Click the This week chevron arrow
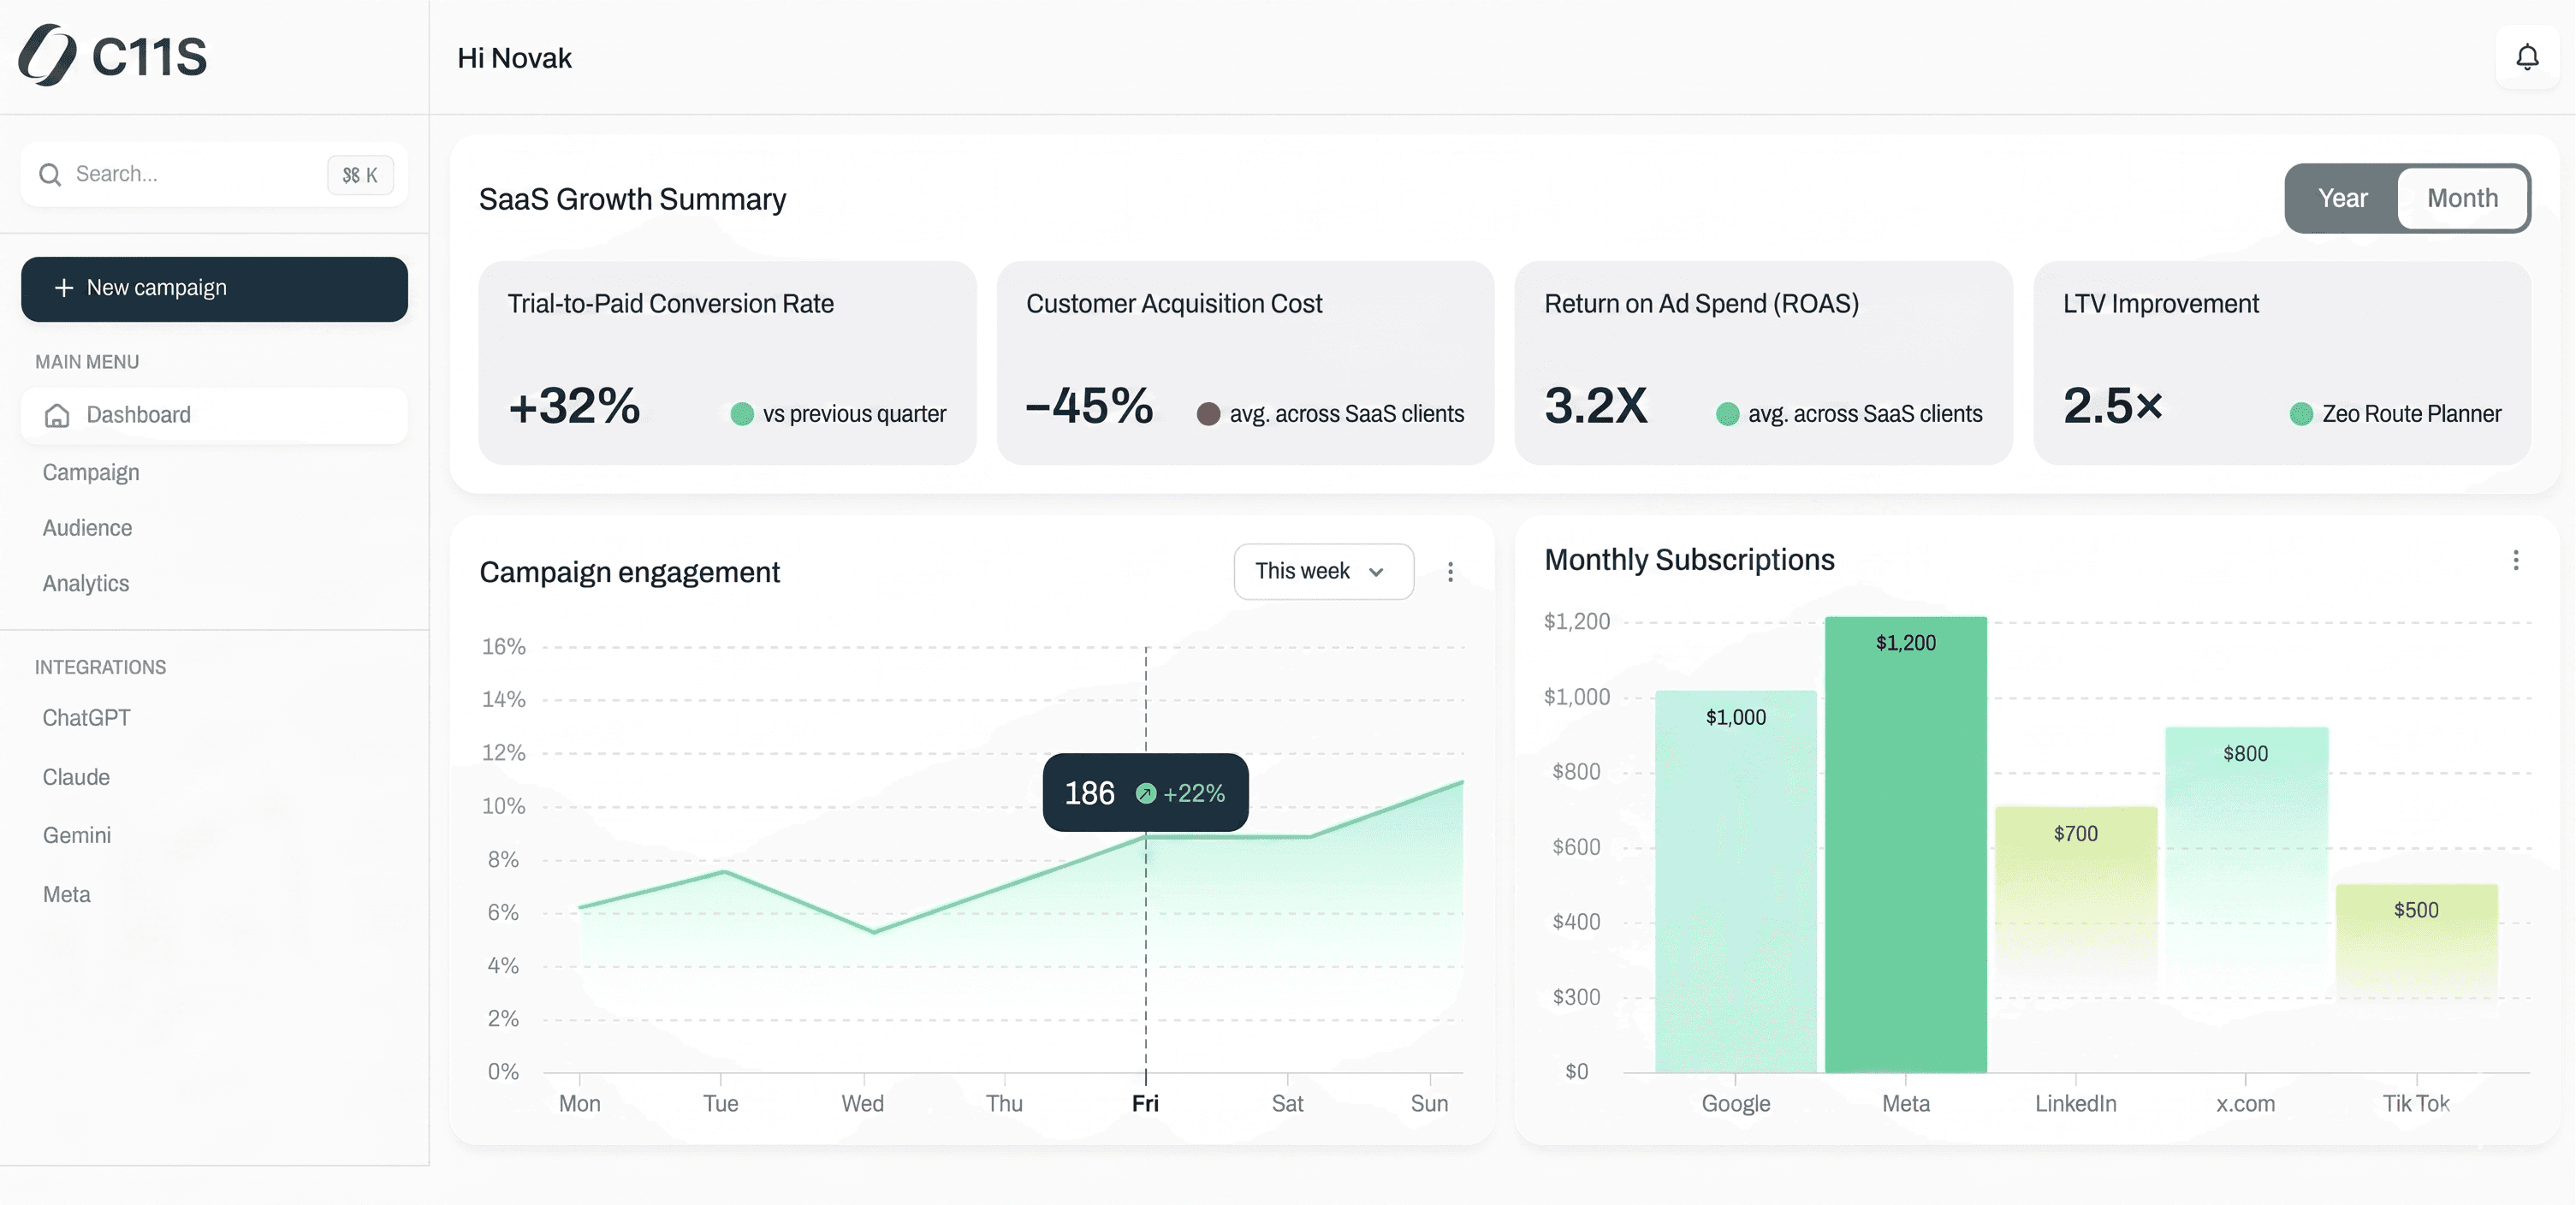This screenshot has height=1205, width=2576. (1376, 572)
